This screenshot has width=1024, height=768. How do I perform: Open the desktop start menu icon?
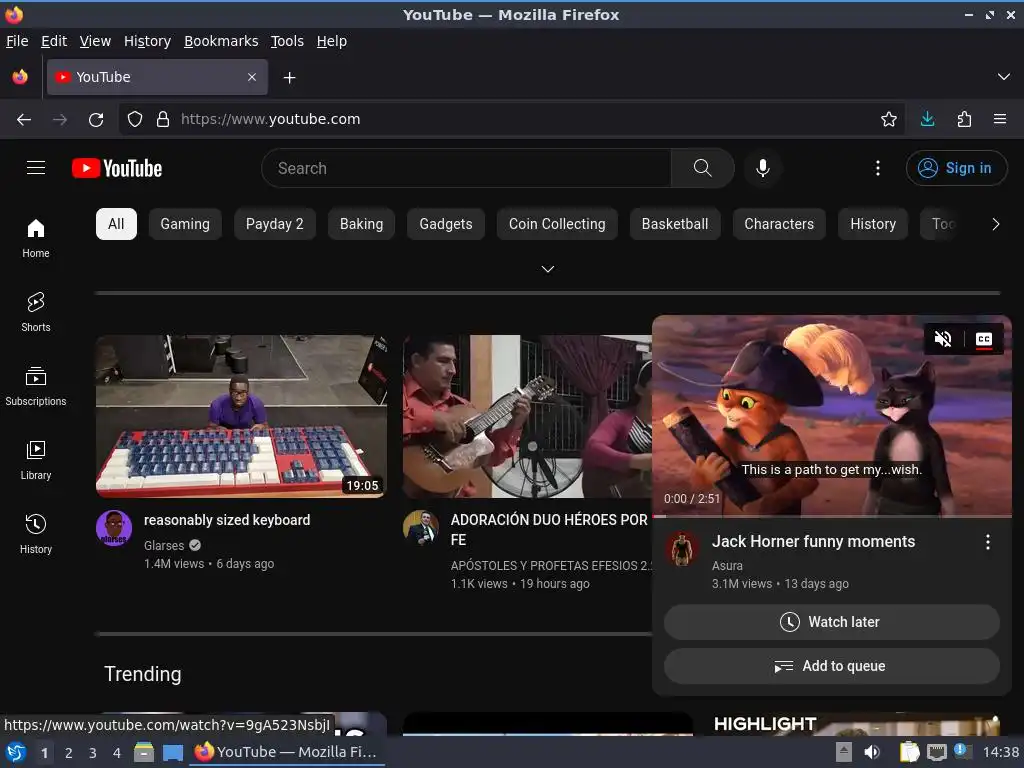click(x=16, y=752)
